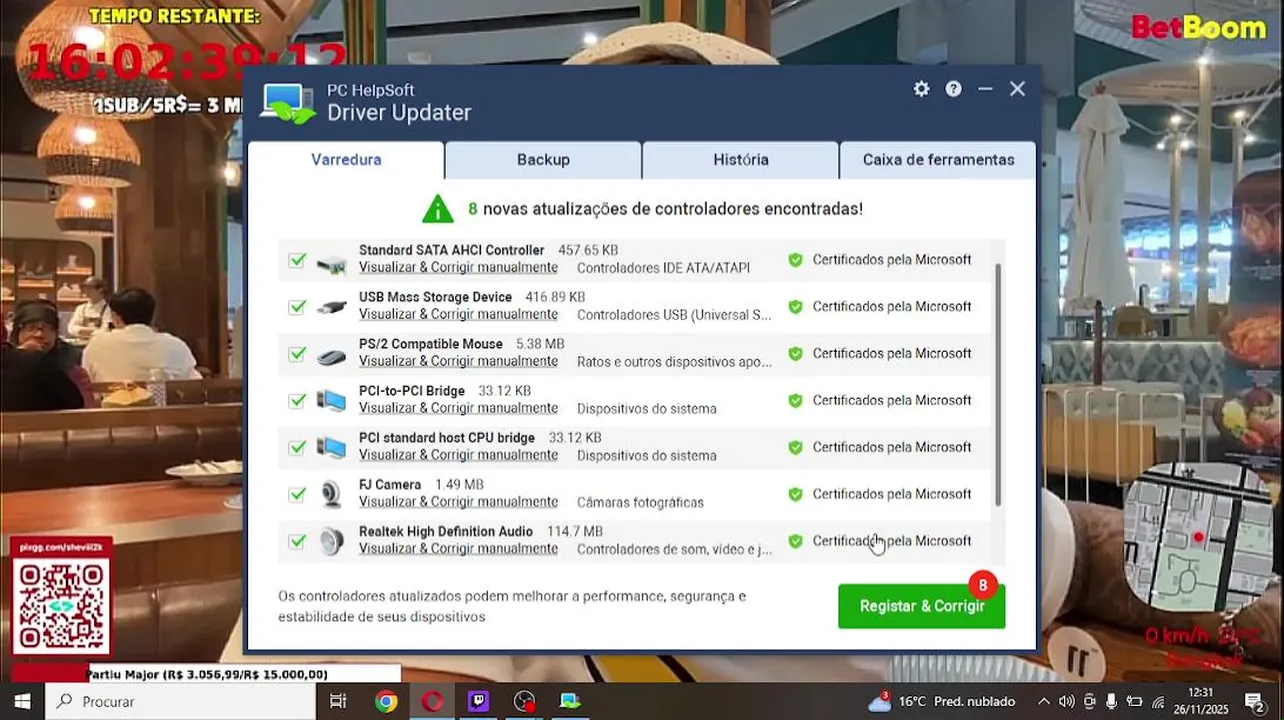Click the Procurar taskbar search box

(181, 701)
